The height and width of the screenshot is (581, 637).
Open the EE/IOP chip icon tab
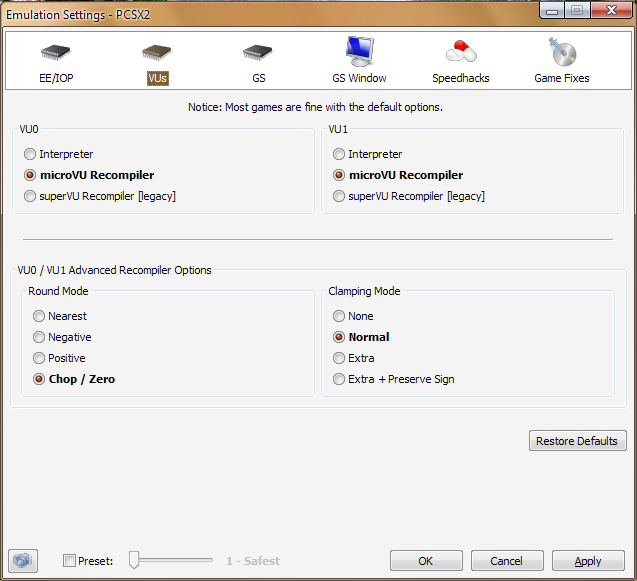click(56, 52)
